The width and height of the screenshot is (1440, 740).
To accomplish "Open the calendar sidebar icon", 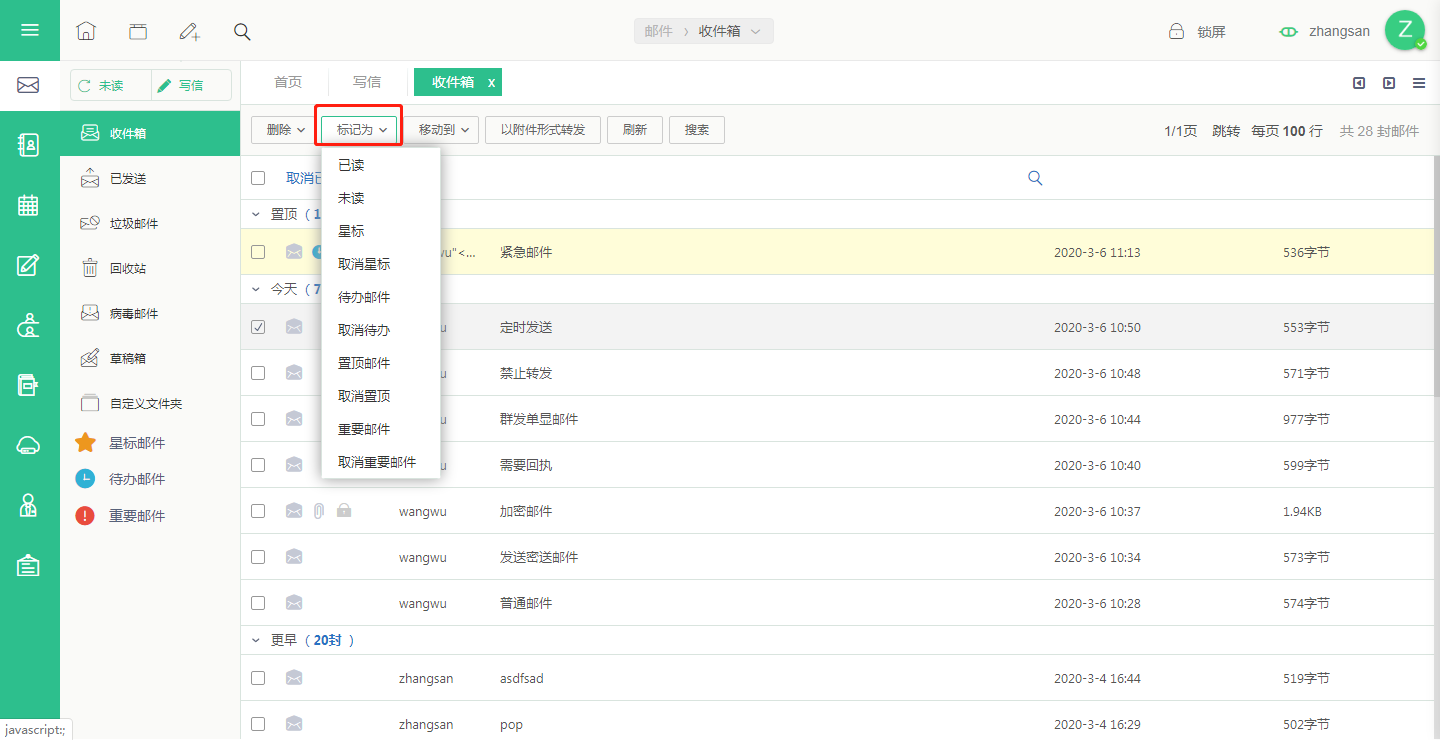I will (28, 205).
